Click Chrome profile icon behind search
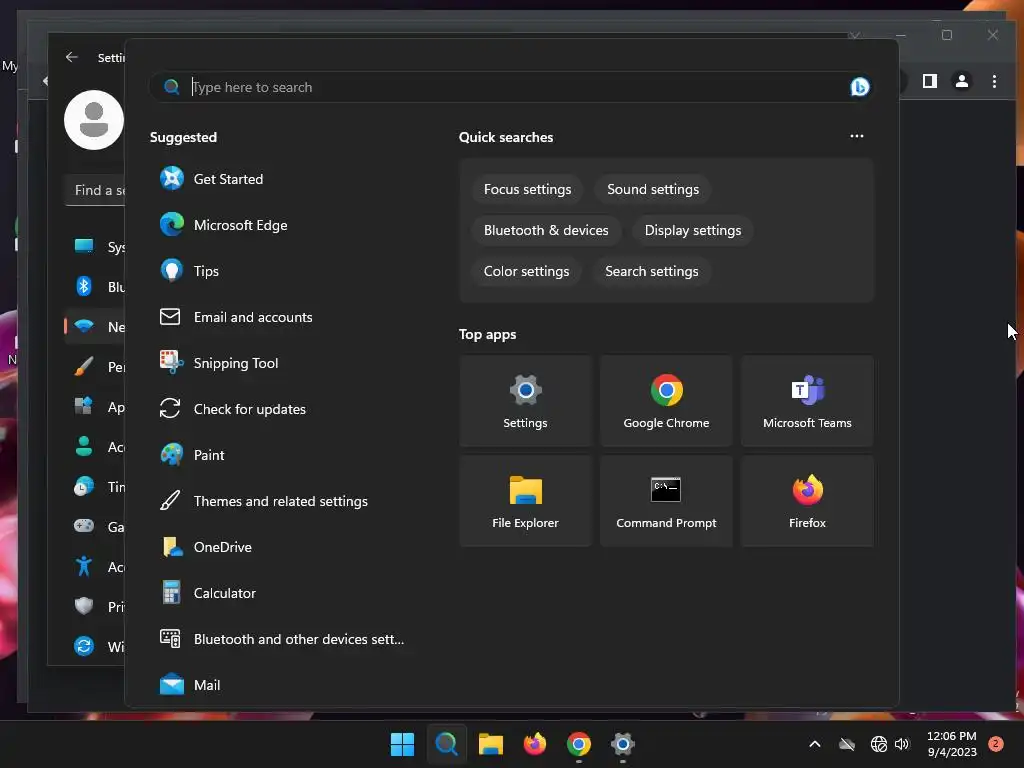Screen dimensions: 1024x768 962,81
